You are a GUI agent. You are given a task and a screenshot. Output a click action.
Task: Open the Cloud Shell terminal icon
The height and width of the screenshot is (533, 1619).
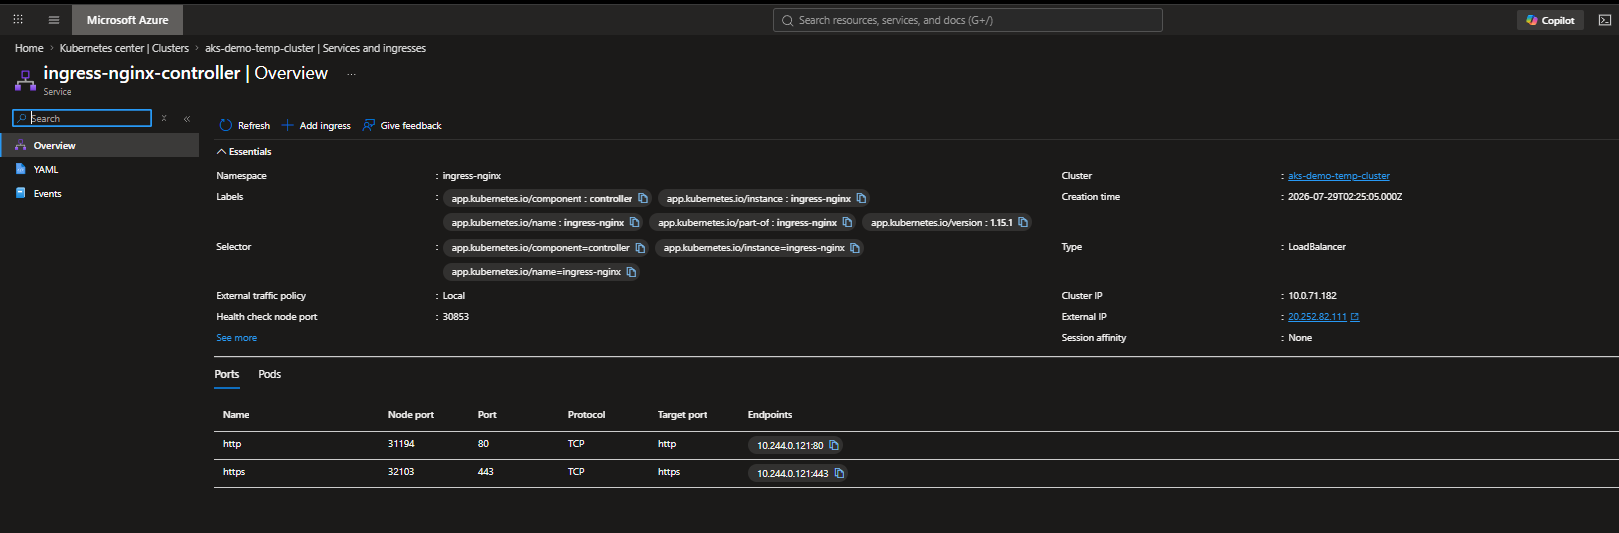[x=1605, y=20]
